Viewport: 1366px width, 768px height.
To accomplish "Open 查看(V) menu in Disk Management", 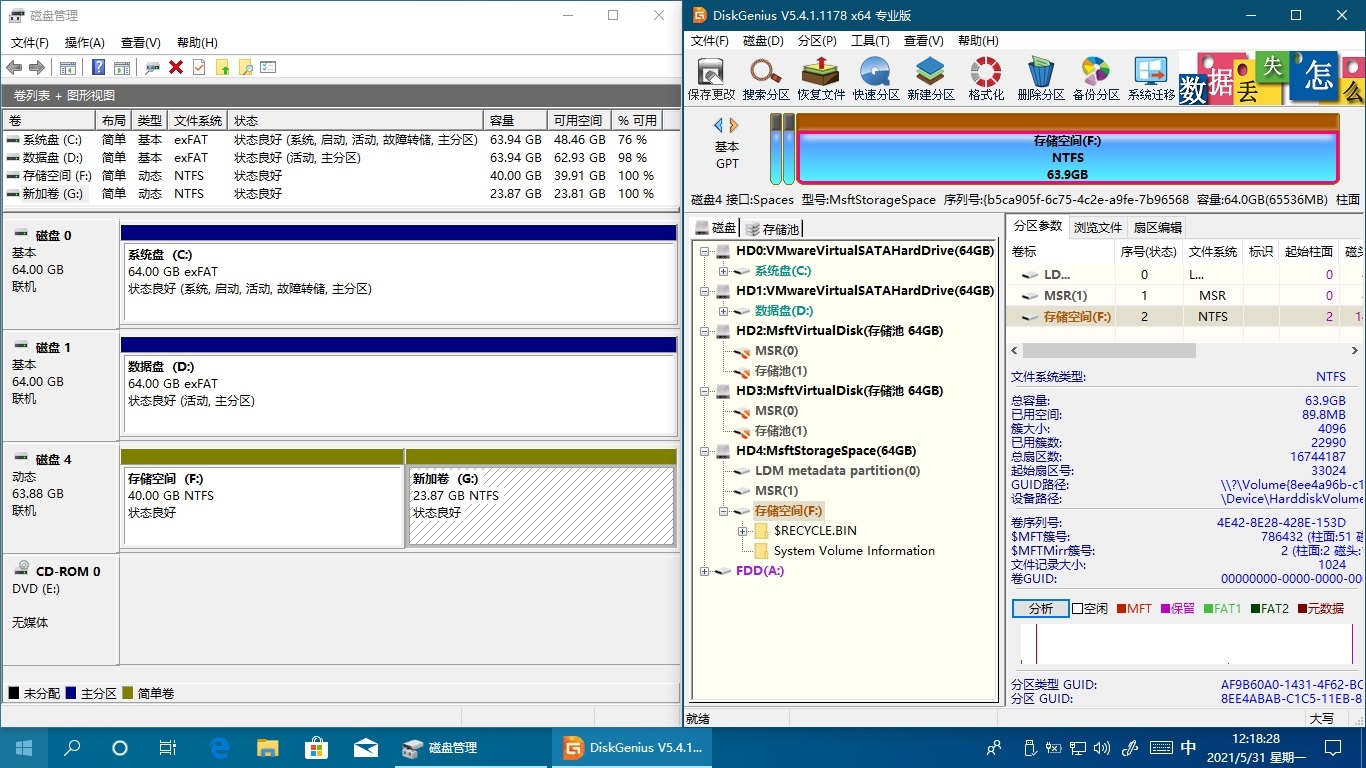I will 141,43.
